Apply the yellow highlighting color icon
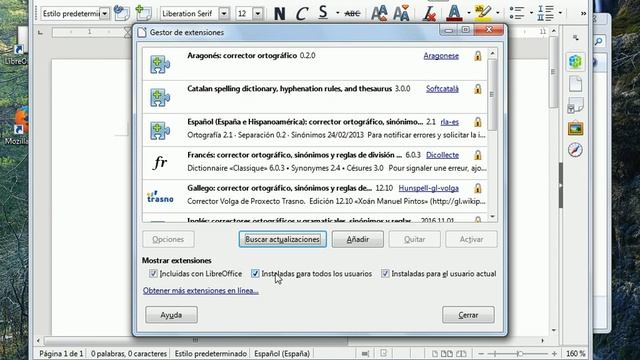The width and height of the screenshot is (640, 360). point(483,13)
